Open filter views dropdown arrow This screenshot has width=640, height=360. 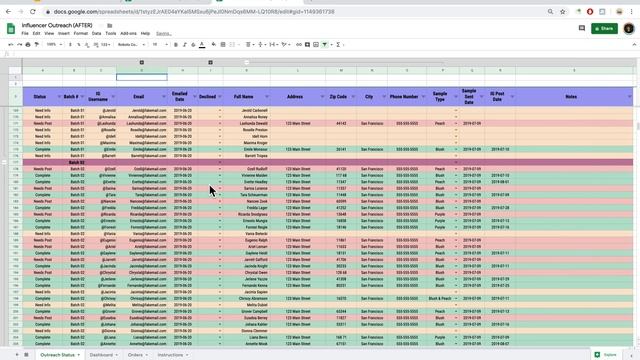(331, 44)
